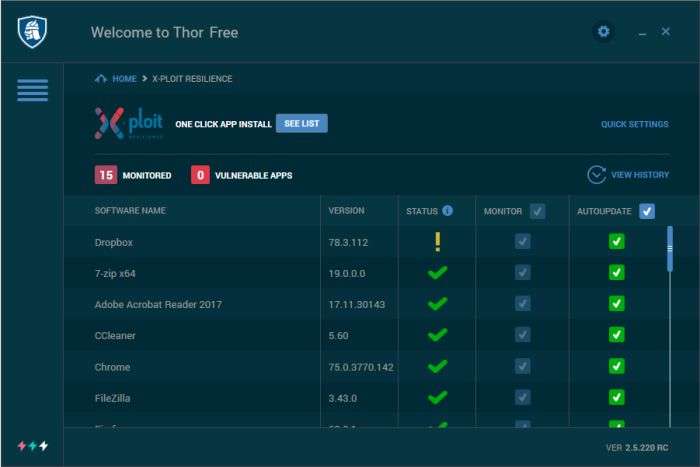Click CCleaner version 5.60
Image resolution: width=700 pixels, height=467 pixels.
coord(338,336)
